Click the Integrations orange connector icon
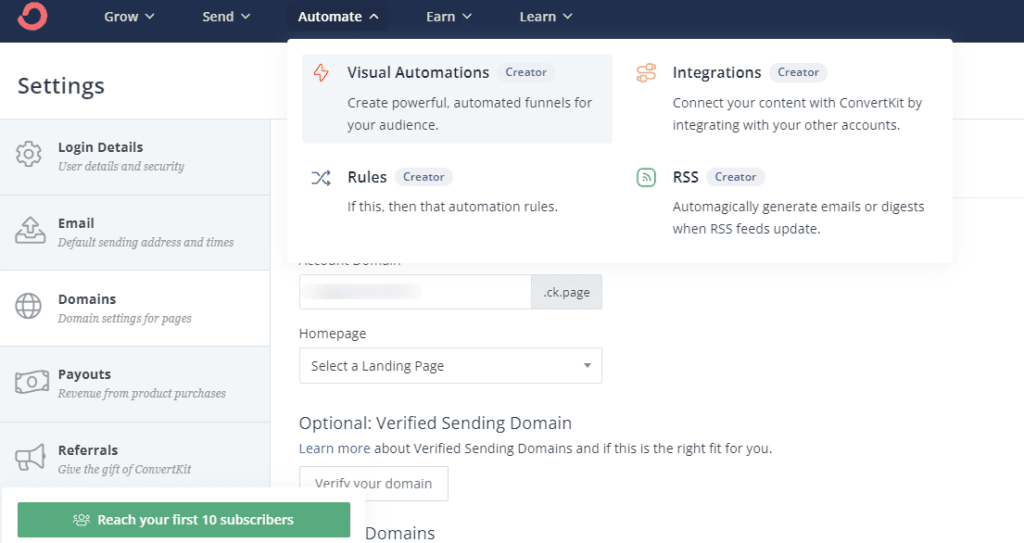 pos(646,73)
